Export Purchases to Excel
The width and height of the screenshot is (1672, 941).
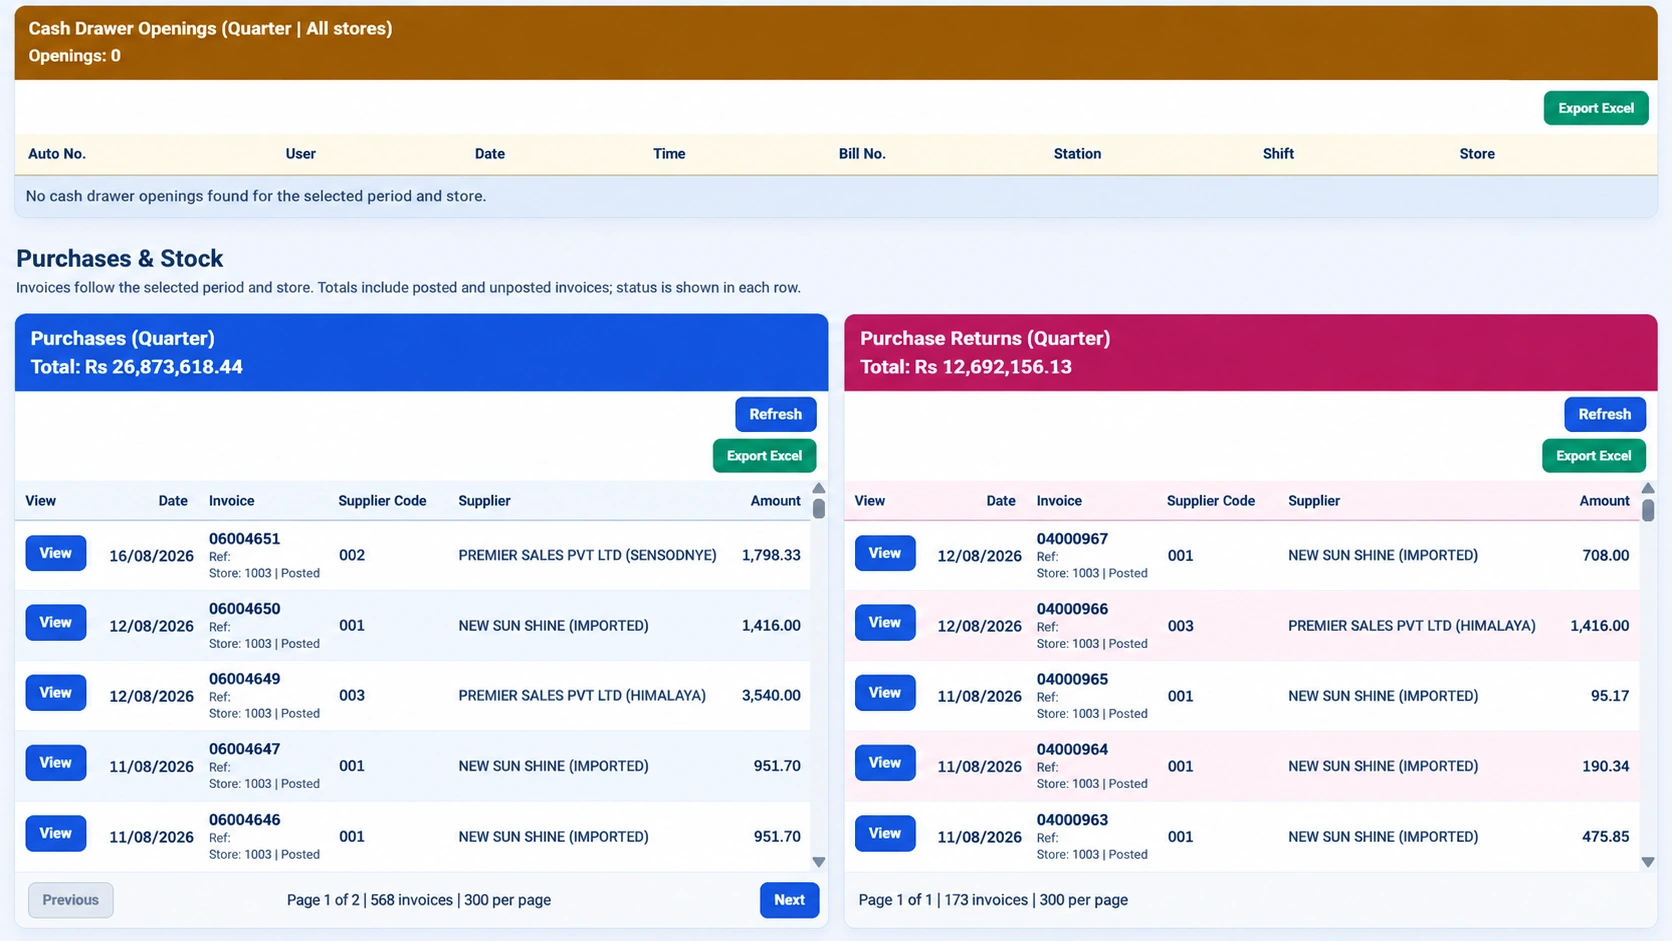[764, 456]
